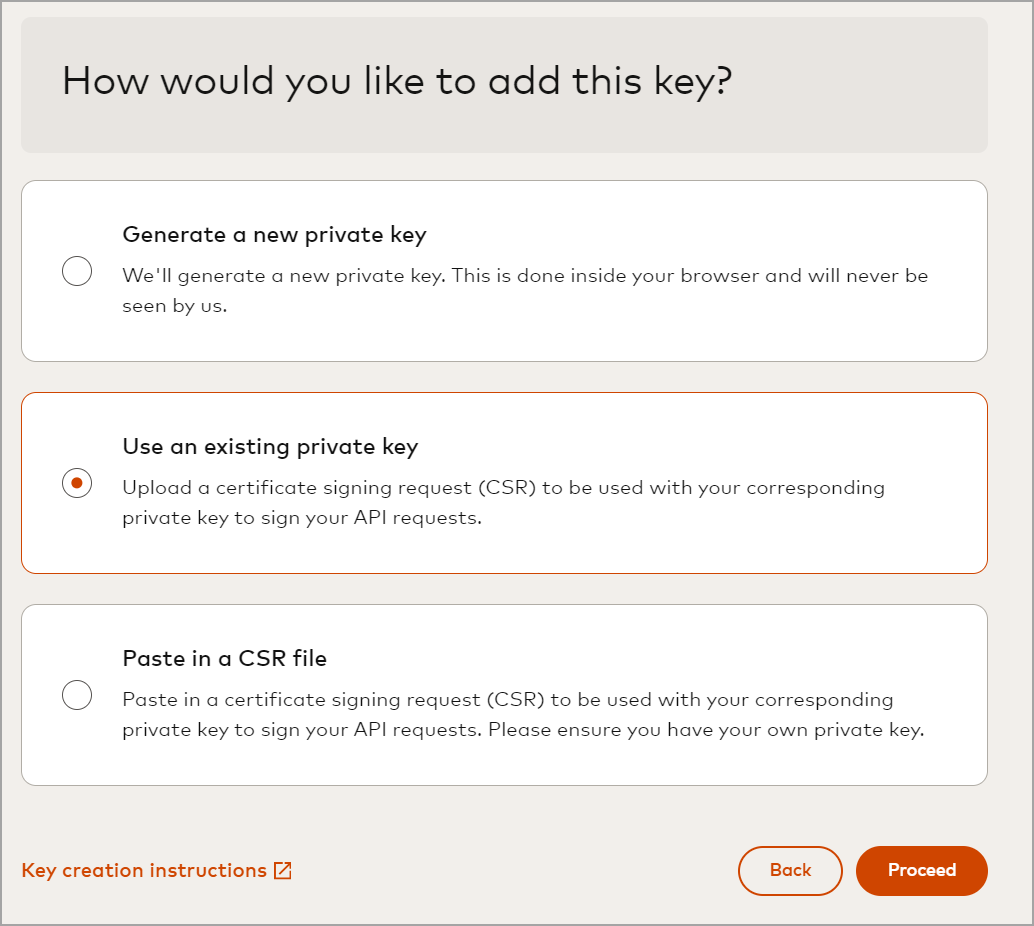Click the Proceed button

pyautogui.click(x=921, y=870)
